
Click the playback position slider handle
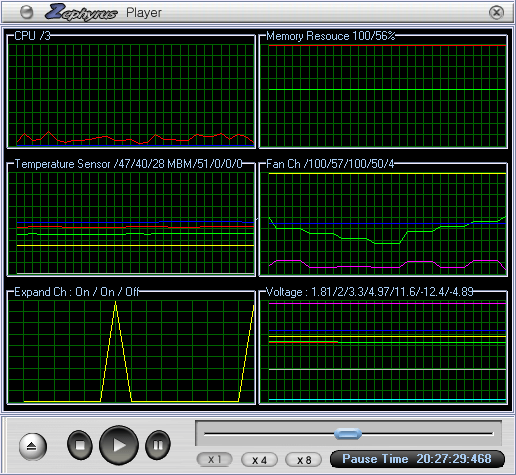click(348, 434)
